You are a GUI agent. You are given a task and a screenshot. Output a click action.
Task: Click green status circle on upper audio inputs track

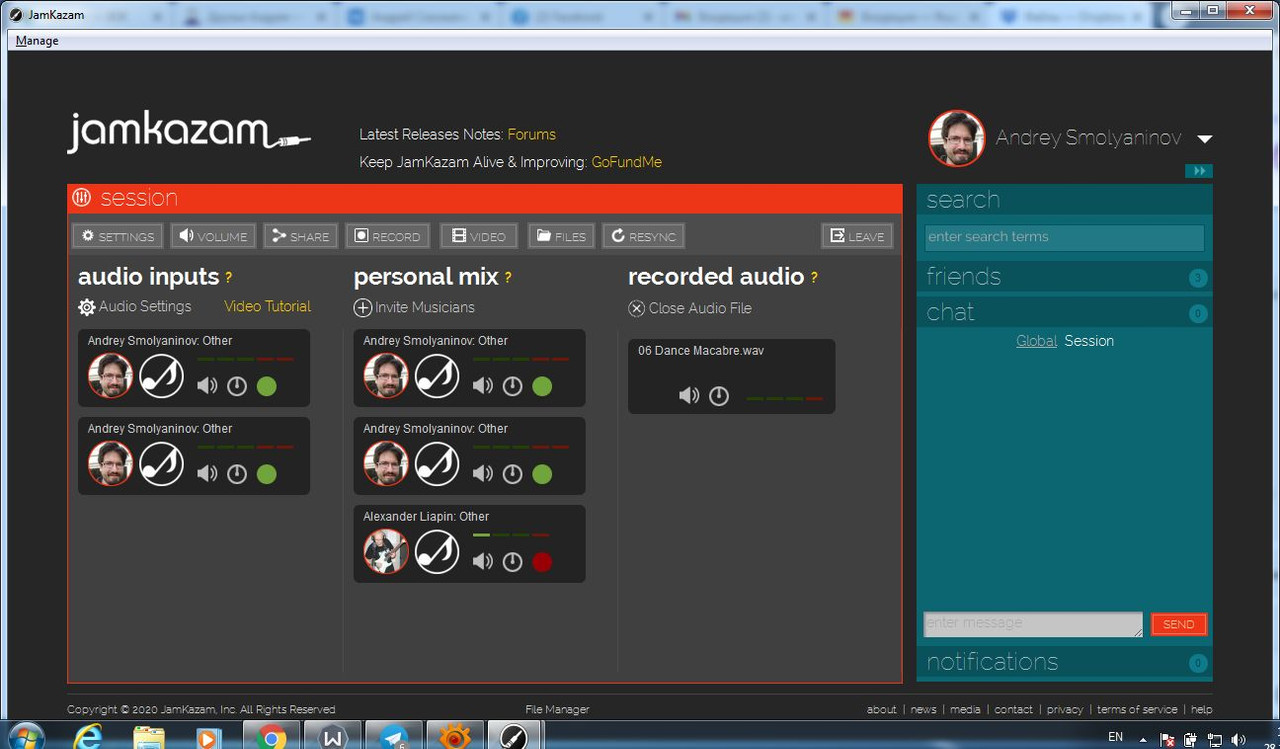coord(266,386)
